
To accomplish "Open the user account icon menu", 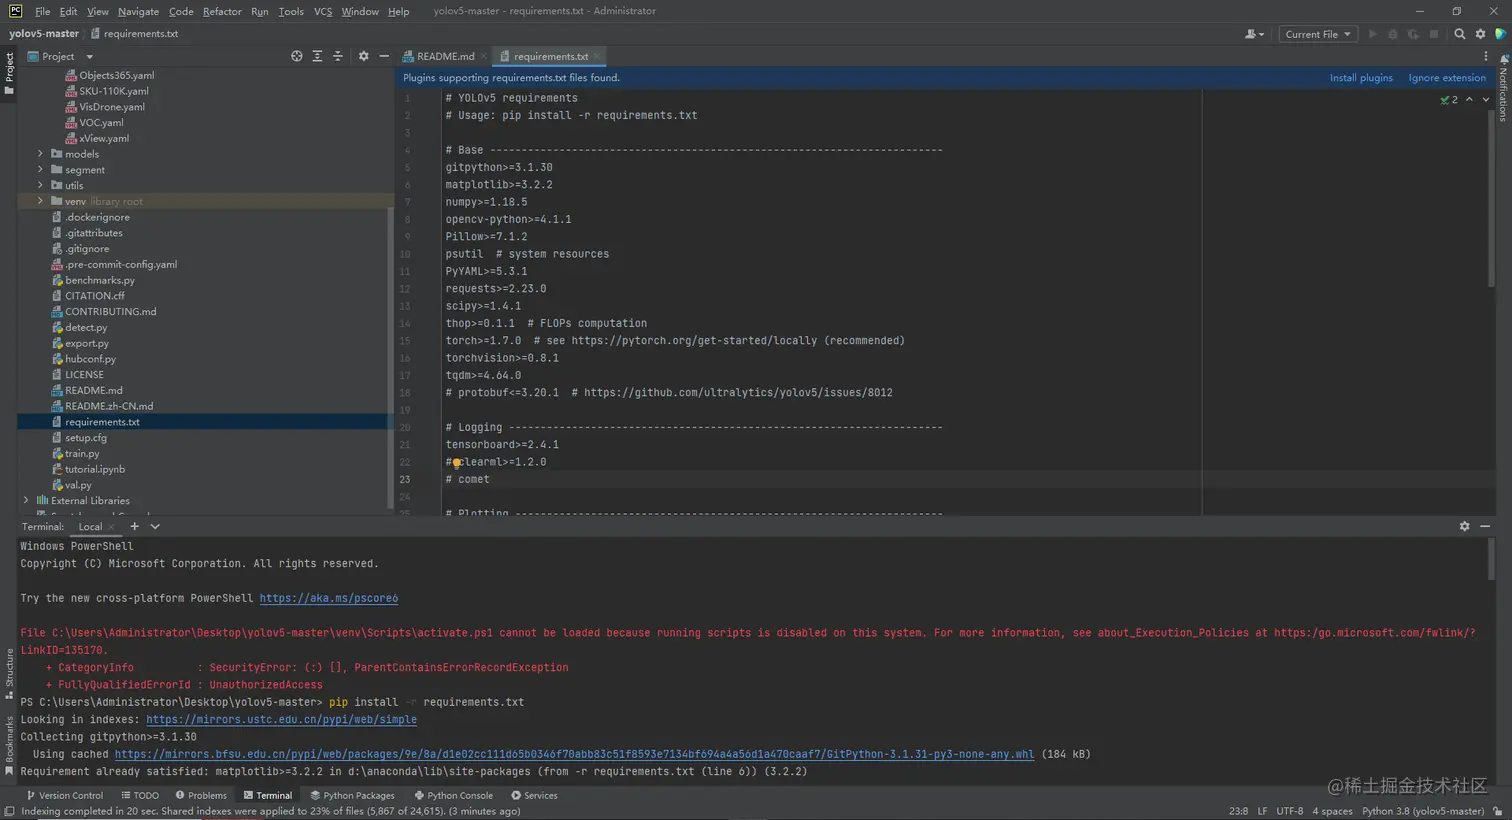I will point(1254,34).
